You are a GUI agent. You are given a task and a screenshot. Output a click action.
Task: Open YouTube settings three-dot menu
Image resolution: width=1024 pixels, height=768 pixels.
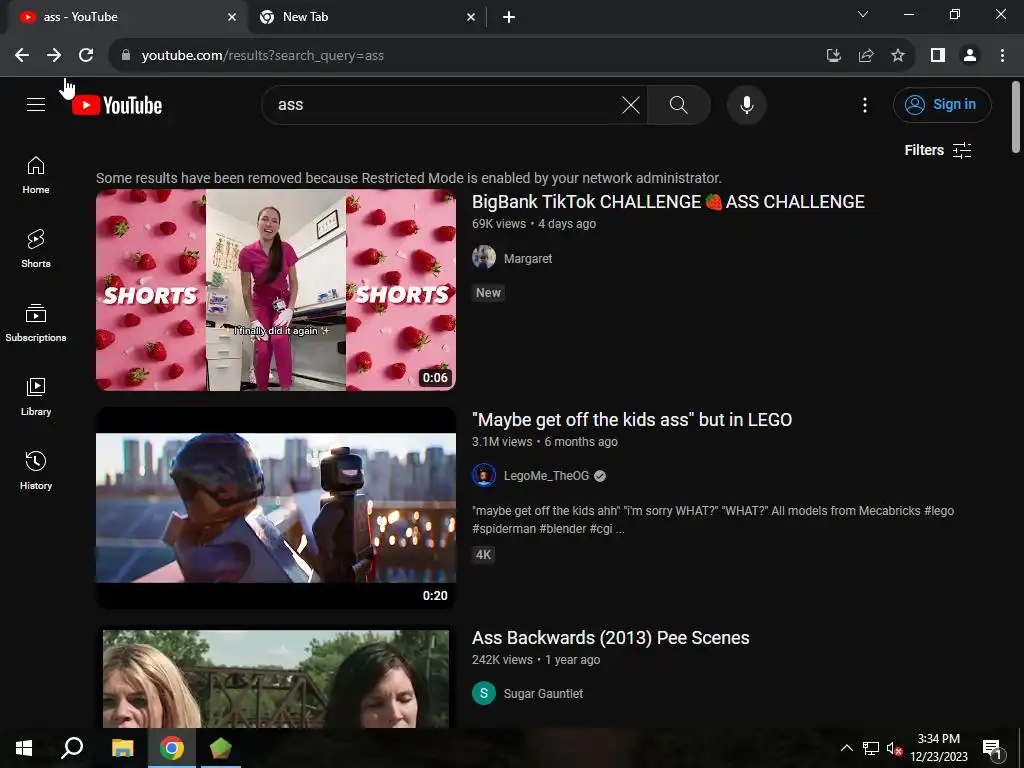[865, 104]
